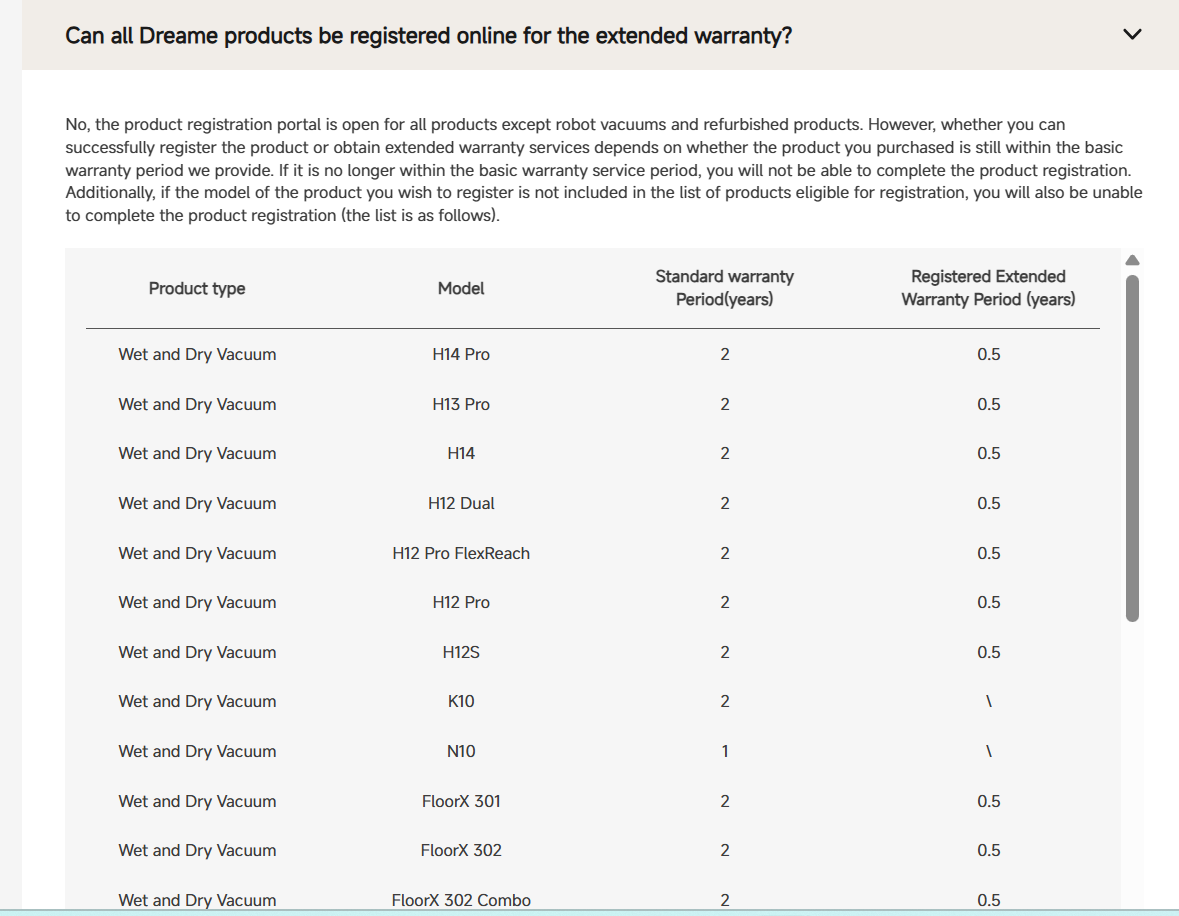Click the table's vertical scrollbar thumb
1179x916 pixels.
(x=1132, y=448)
